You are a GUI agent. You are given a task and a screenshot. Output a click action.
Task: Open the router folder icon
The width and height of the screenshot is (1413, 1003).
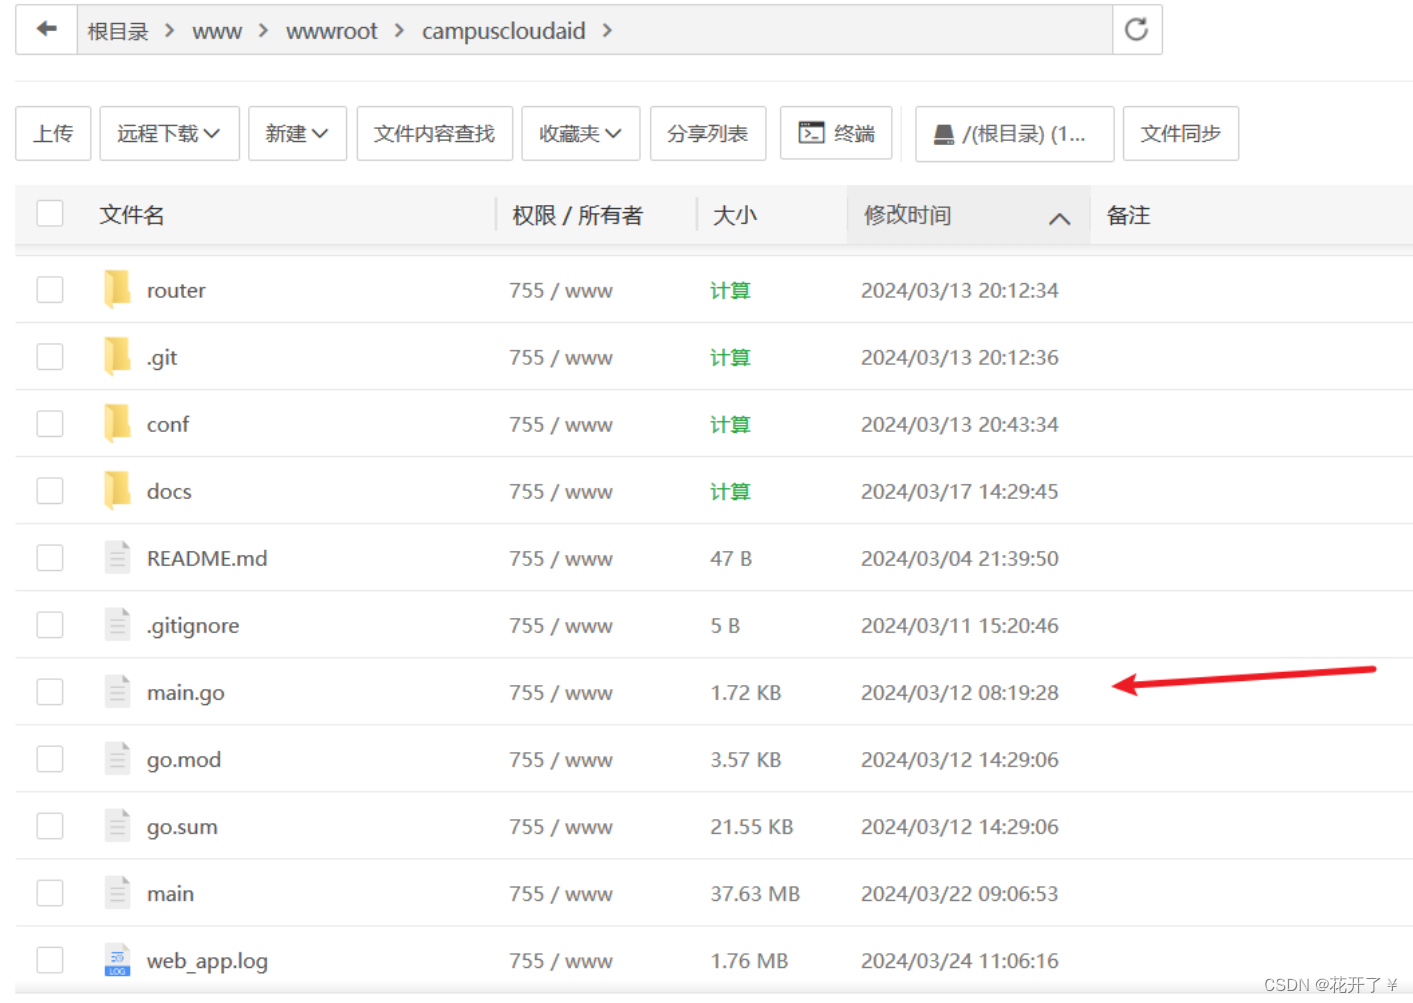pyautogui.click(x=117, y=290)
